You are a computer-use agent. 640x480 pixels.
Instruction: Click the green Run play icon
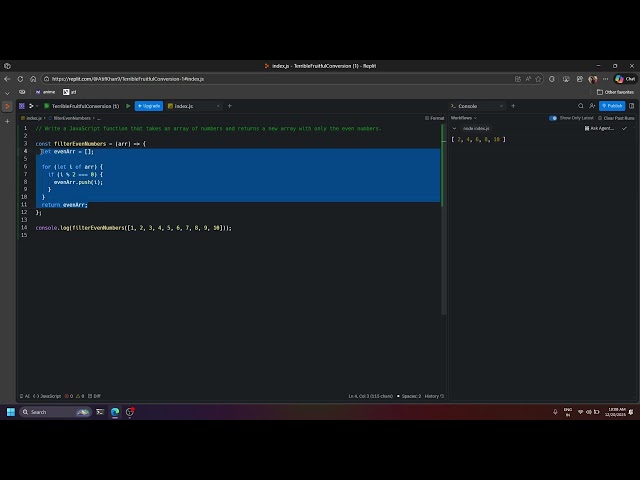128,106
